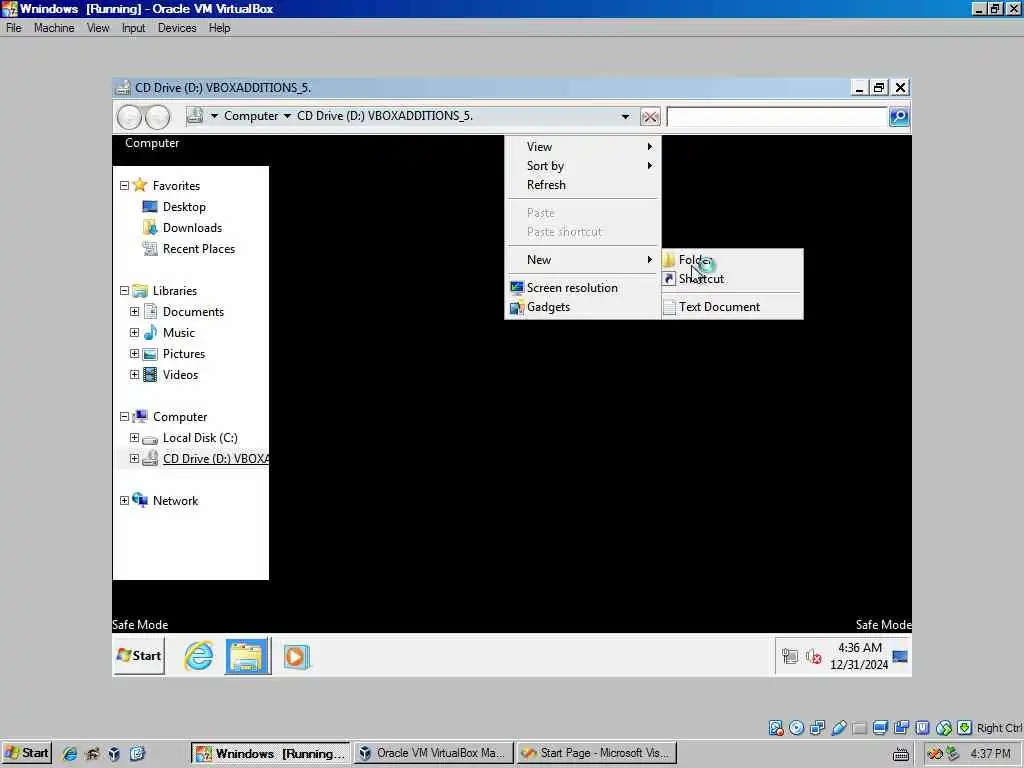This screenshot has width=1024, height=768.
Task: Click the mouse integration status icon
Action: pyautogui.click(x=944, y=728)
